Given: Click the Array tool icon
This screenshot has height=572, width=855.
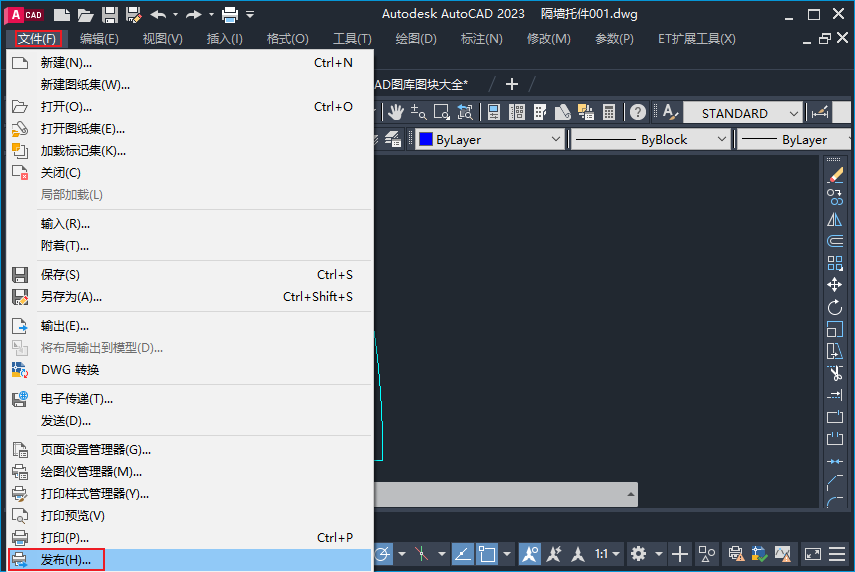Looking at the screenshot, I should pos(835,263).
